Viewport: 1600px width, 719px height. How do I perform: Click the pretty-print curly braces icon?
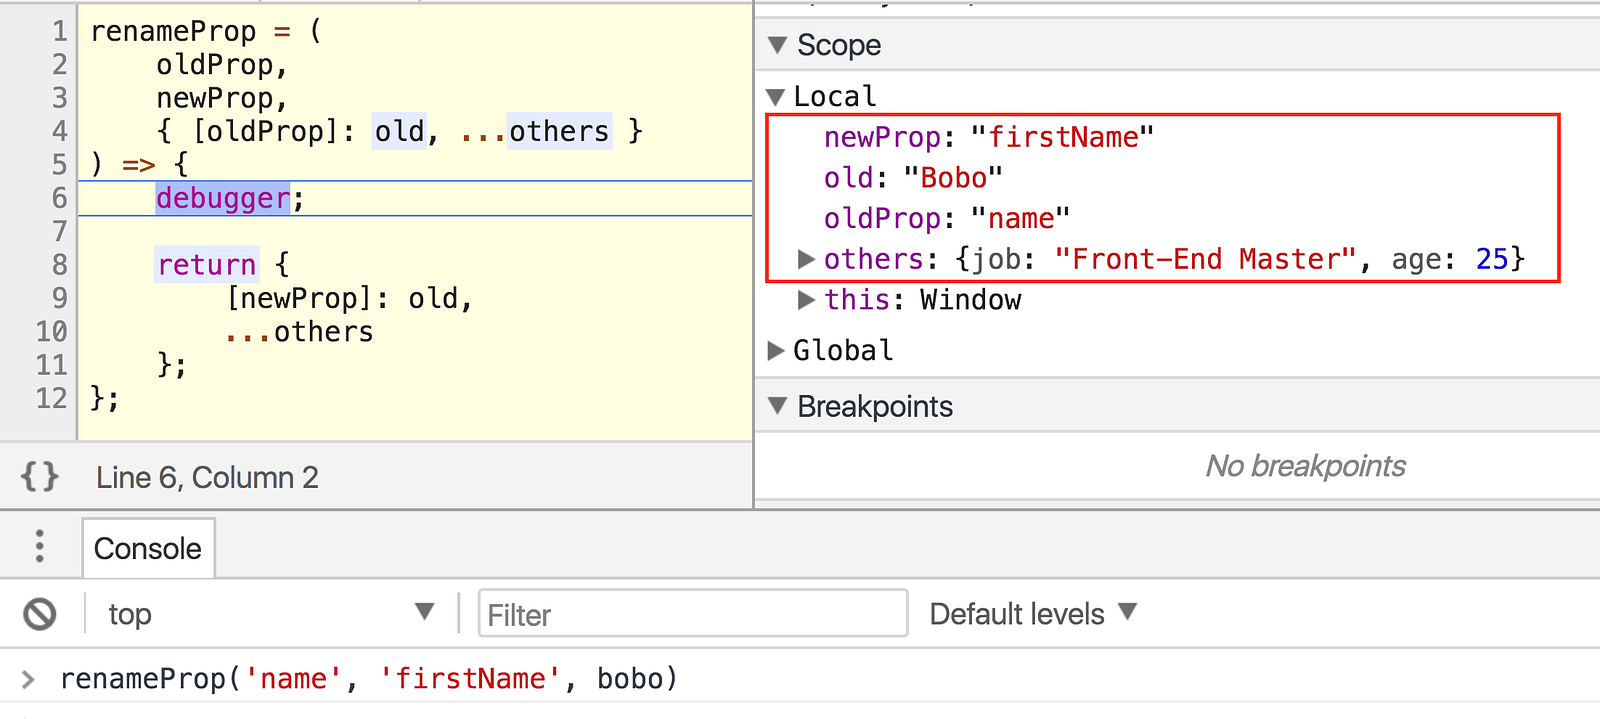40,477
